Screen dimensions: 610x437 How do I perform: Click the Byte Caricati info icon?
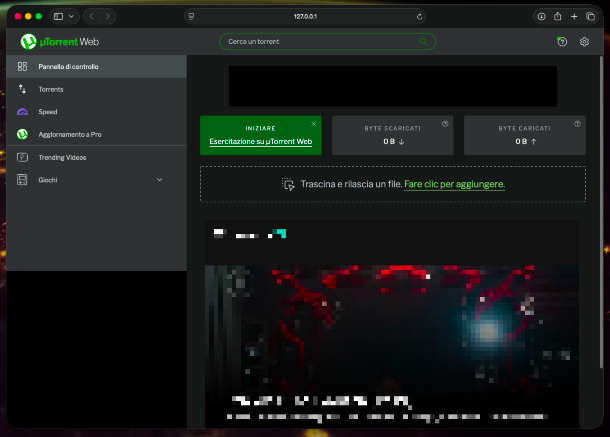pos(577,124)
